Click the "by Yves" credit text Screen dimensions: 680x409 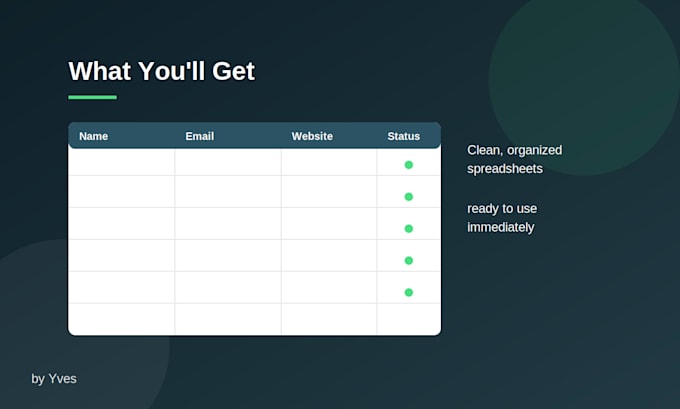54,379
